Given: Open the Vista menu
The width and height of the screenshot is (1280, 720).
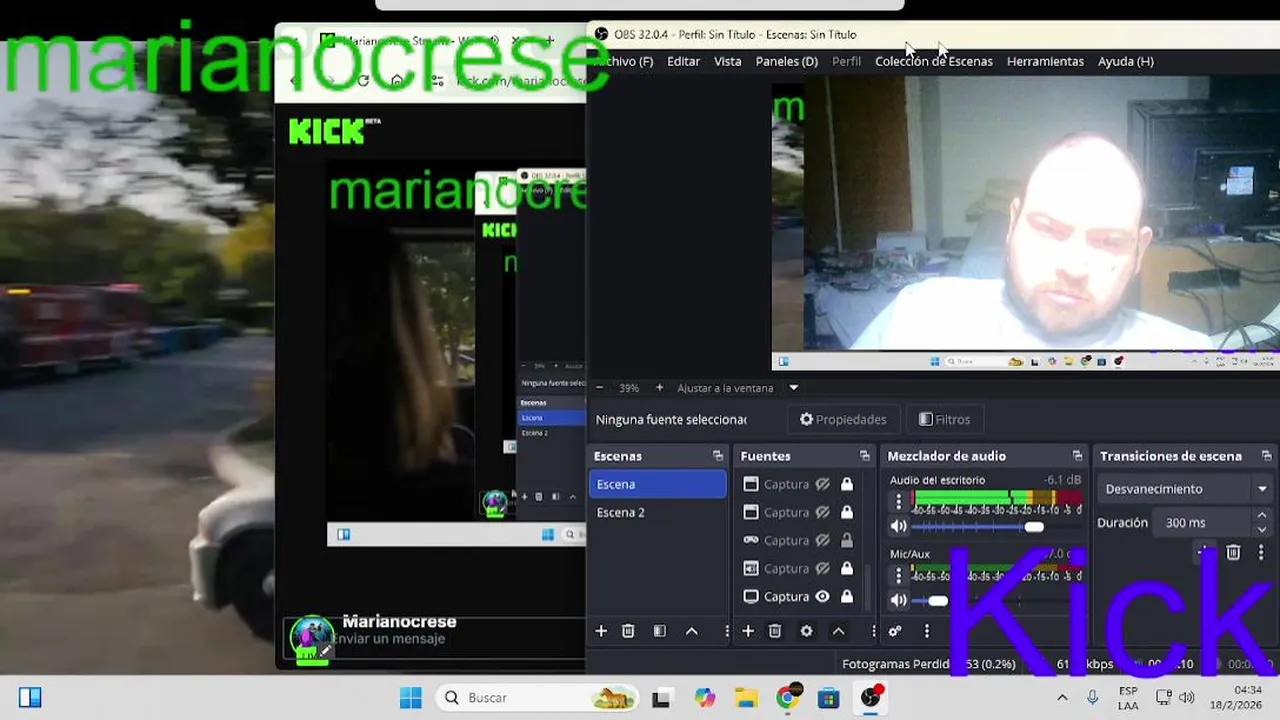Looking at the screenshot, I should pyautogui.click(x=728, y=61).
